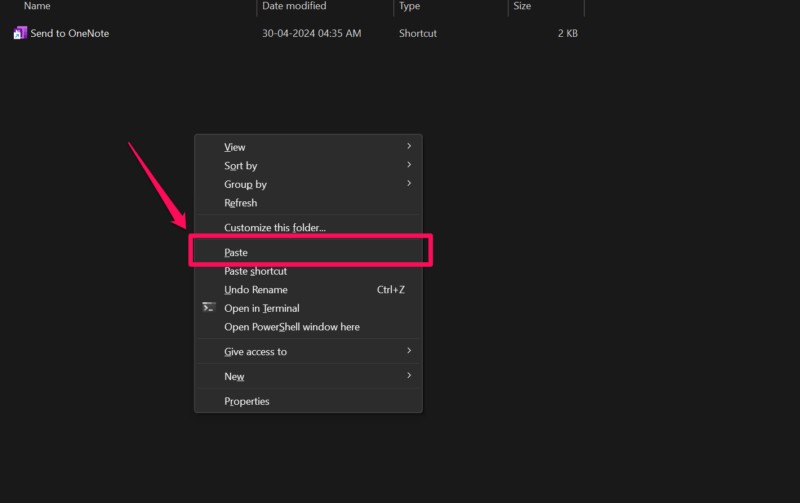800x503 pixels.
Task: Sort by the Name column header
Action: point(37,6)
